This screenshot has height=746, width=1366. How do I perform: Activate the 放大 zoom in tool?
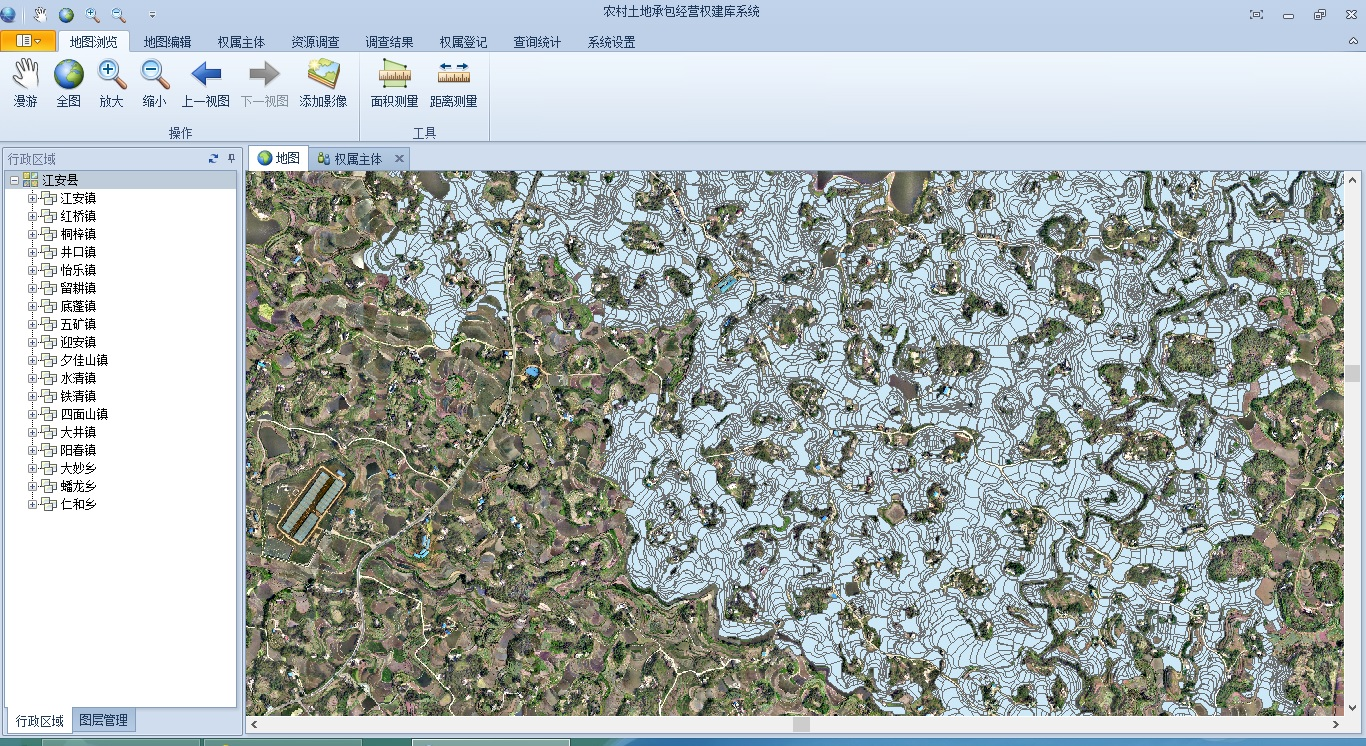tap(111, 83)
